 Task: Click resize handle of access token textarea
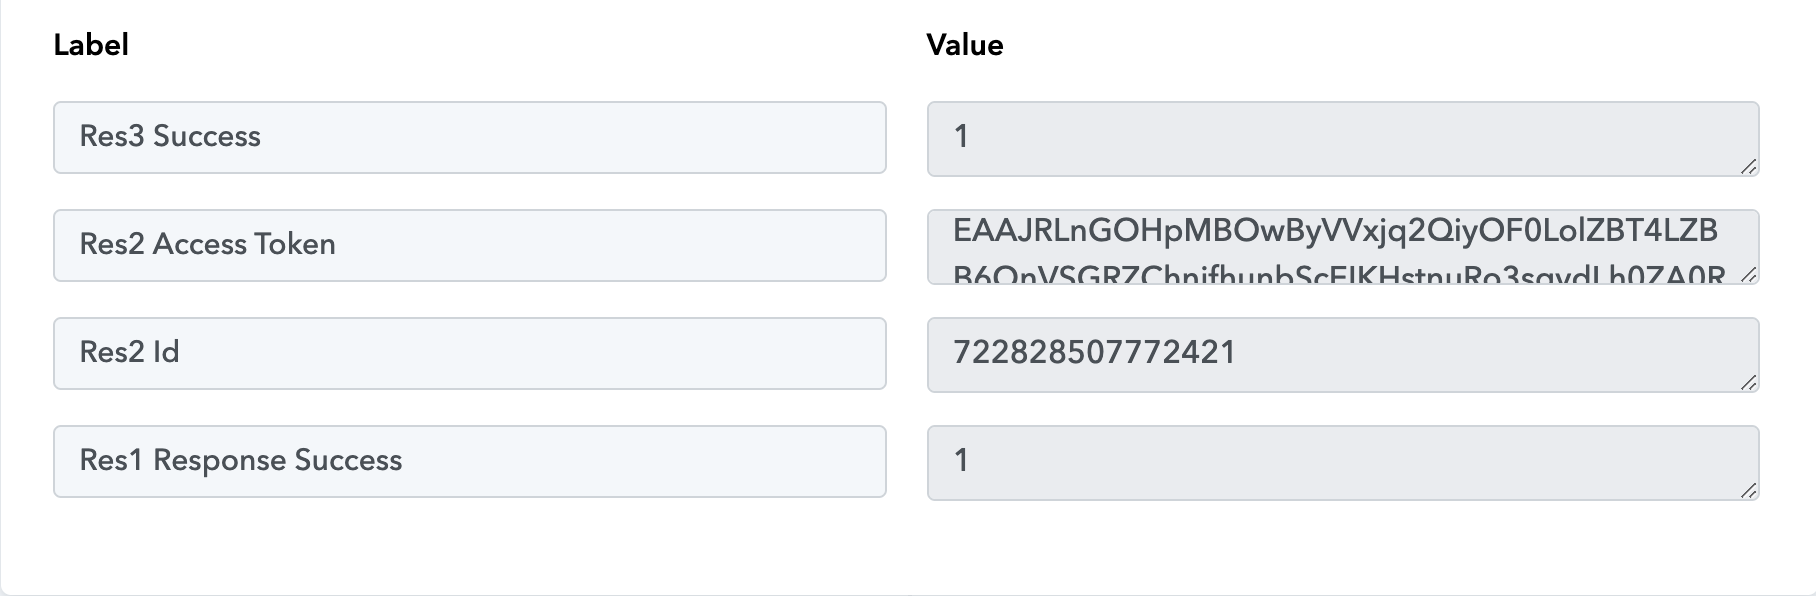tap(1748, 274)
